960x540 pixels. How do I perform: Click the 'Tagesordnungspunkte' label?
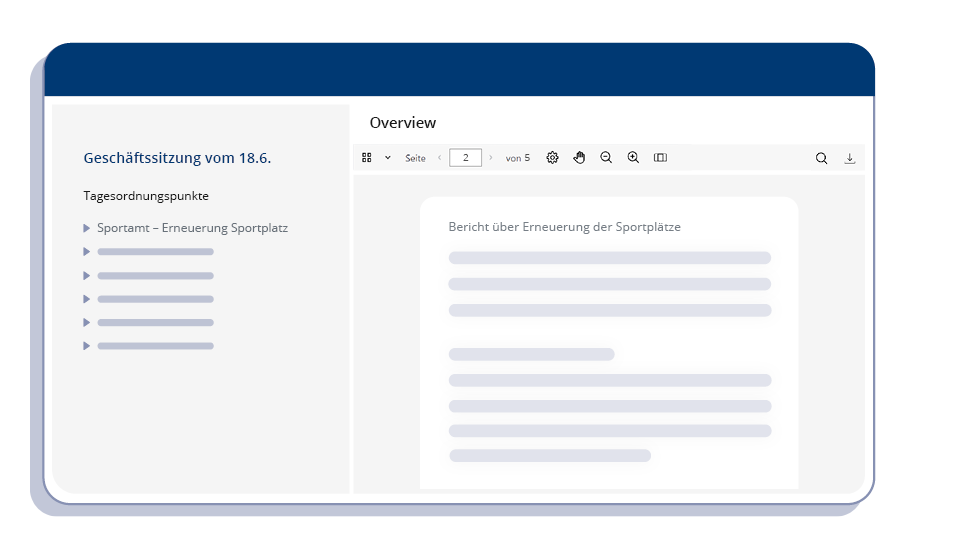point(146,196)
